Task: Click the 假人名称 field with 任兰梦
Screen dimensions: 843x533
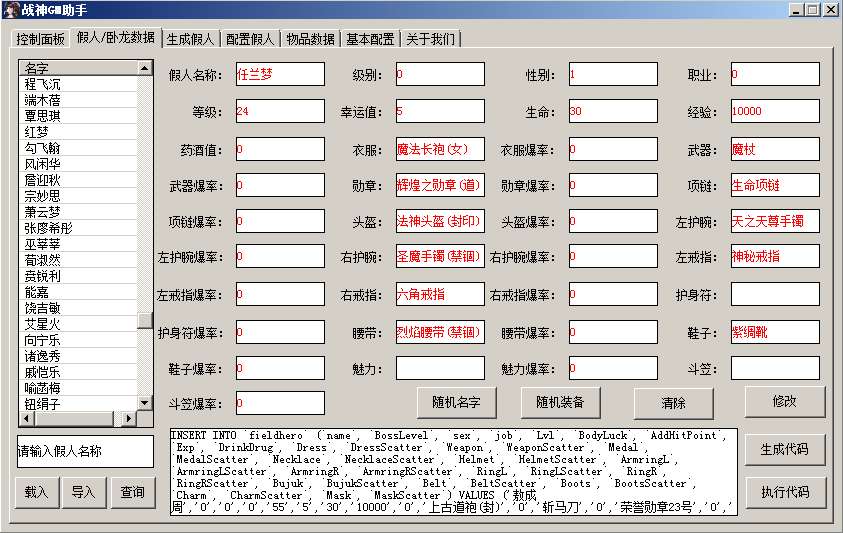Action: coord(280,74)
